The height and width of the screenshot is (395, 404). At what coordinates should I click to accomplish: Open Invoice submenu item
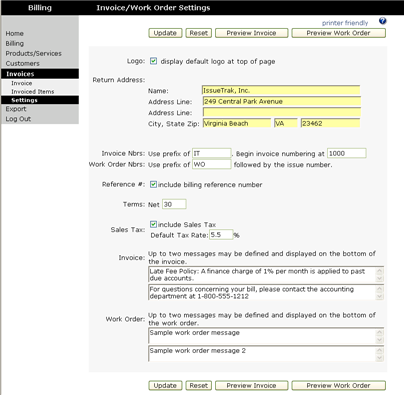click(x=22, y=83)
